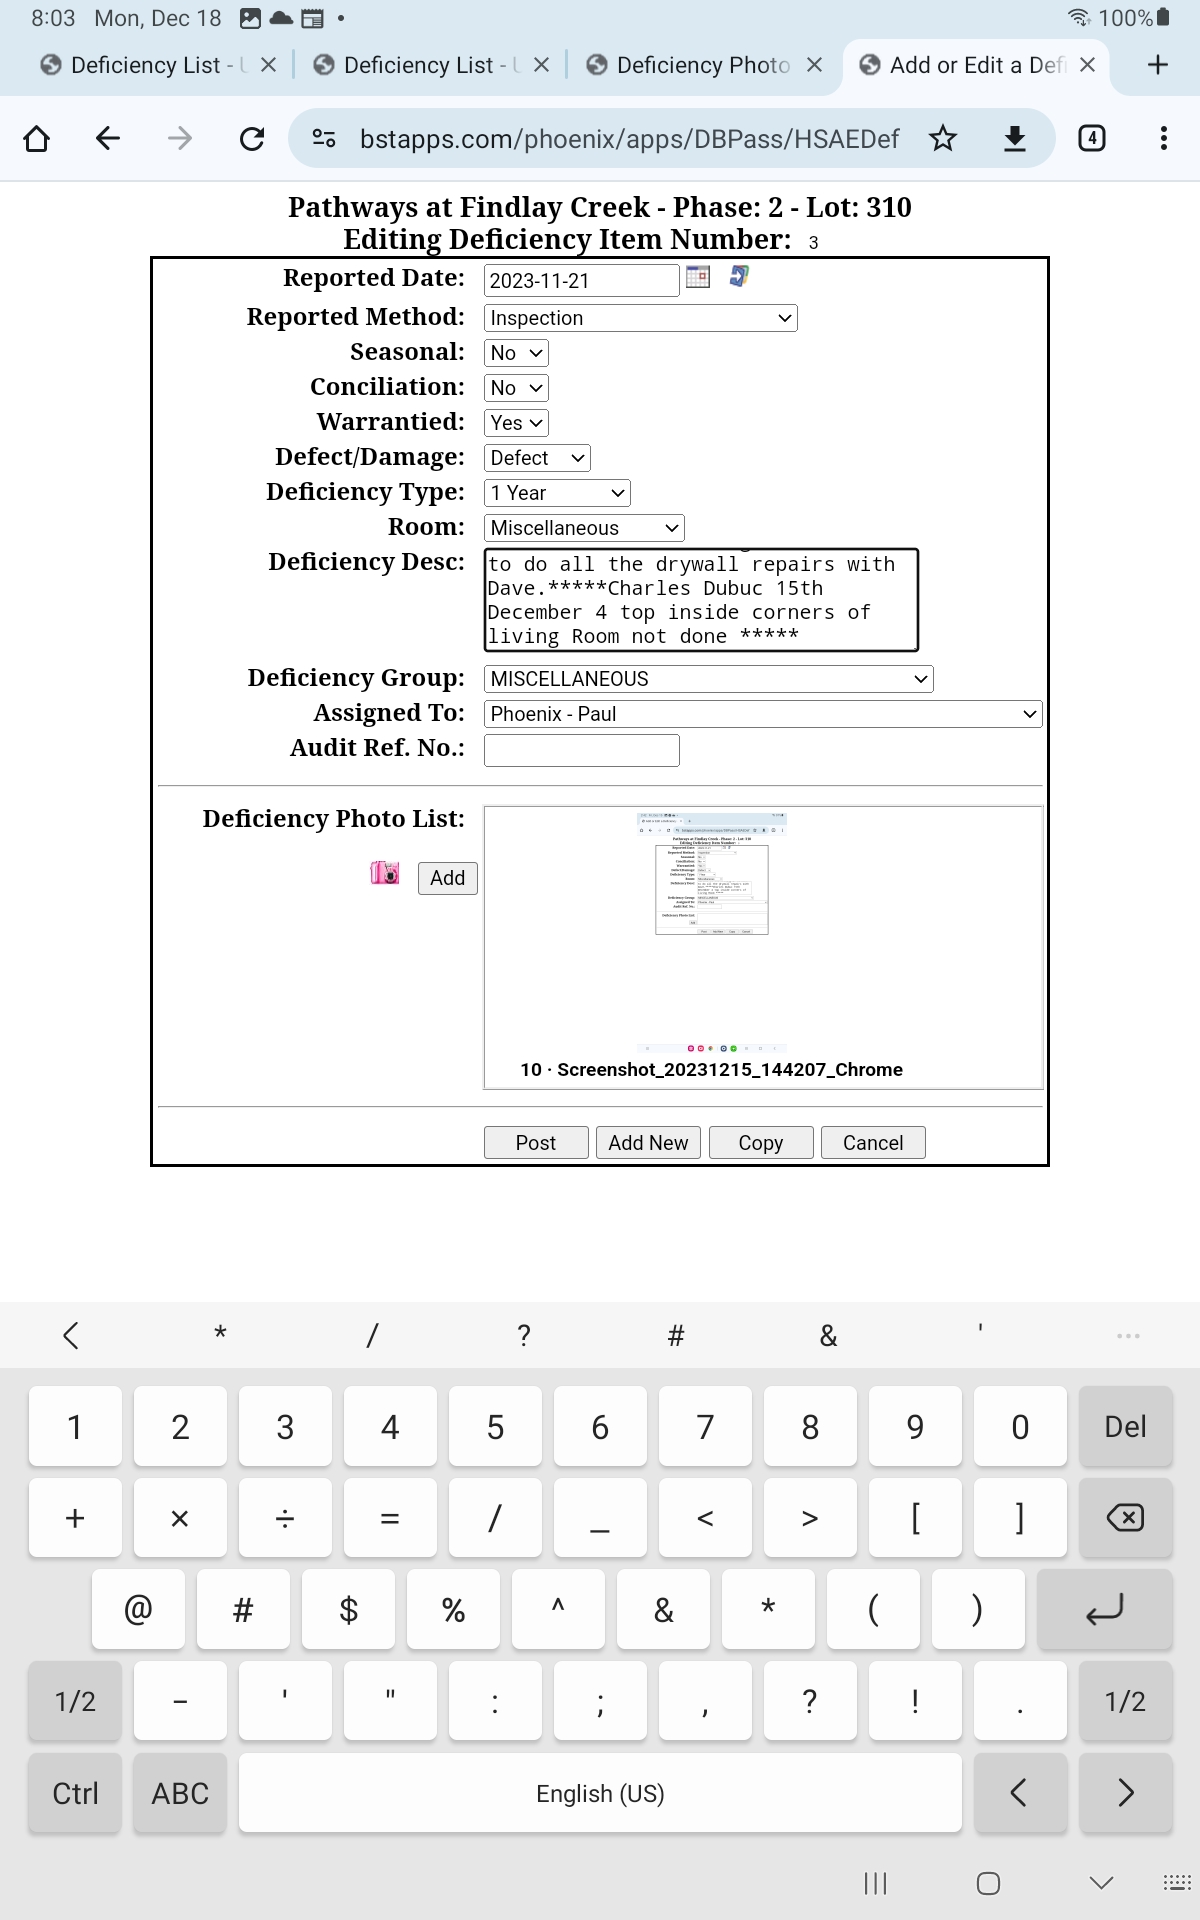Expand the Deficiency Group dropdown
Viewport: 1200px width, 1920px height.
[x=709, y=679]
